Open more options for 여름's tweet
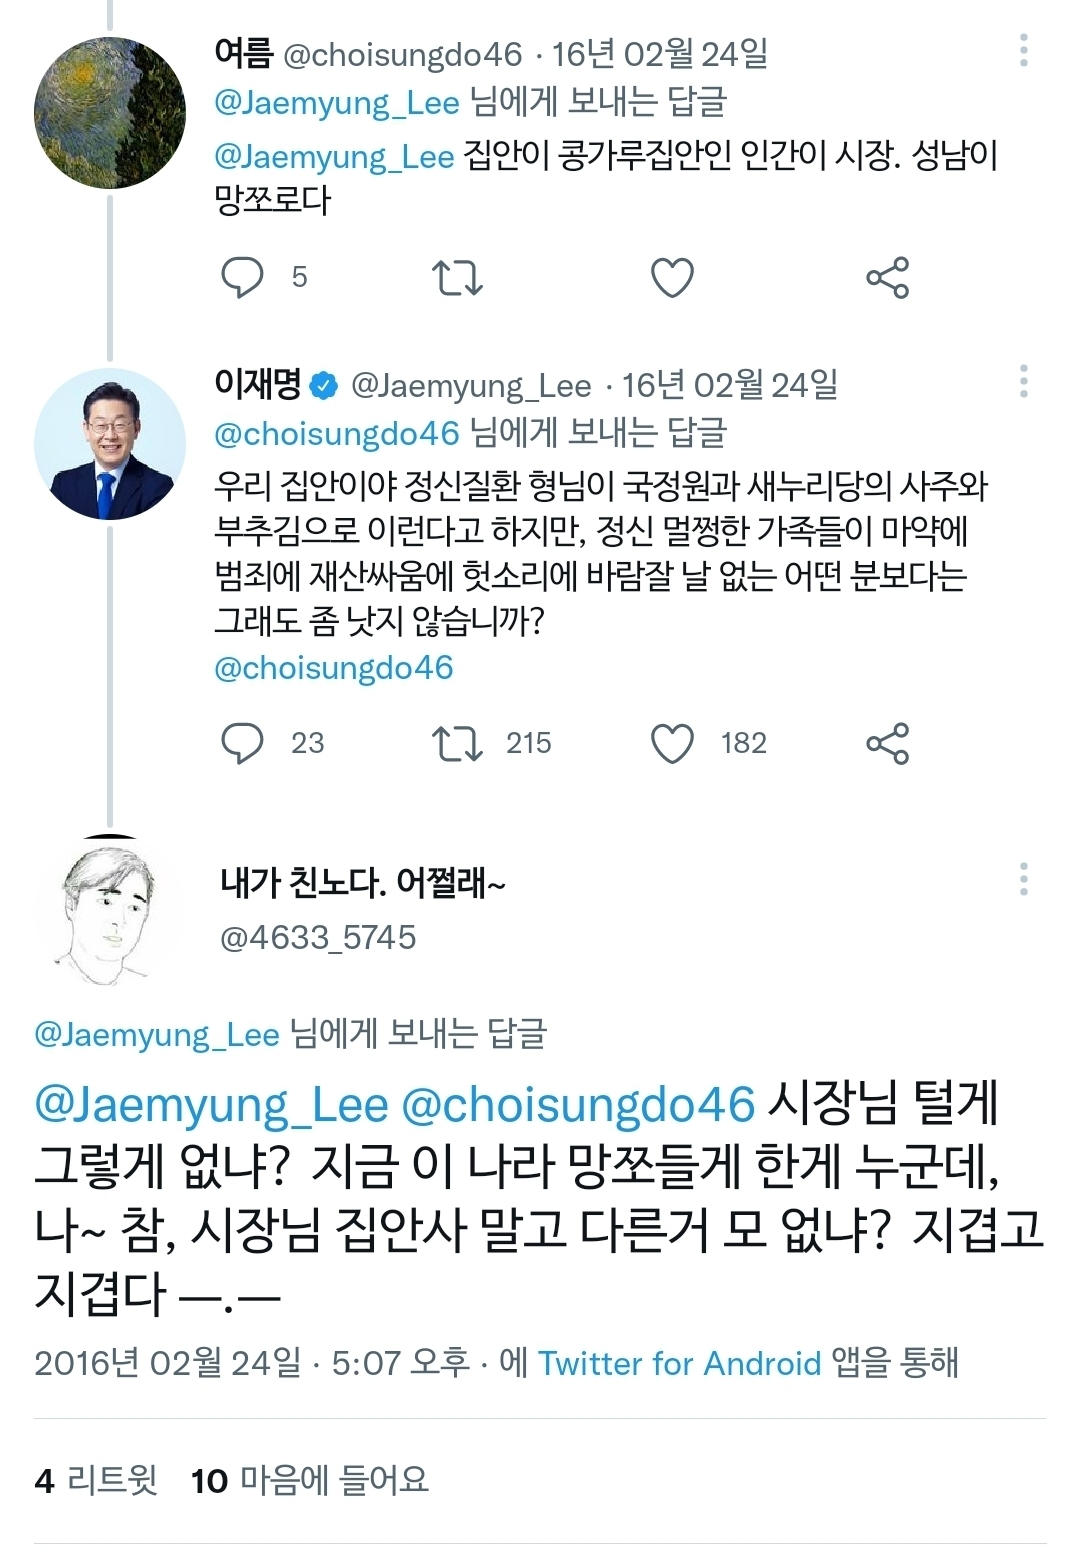The width and height of the screenshot is (1080, 1556). pyautogui.click(x=1023, y=50)
